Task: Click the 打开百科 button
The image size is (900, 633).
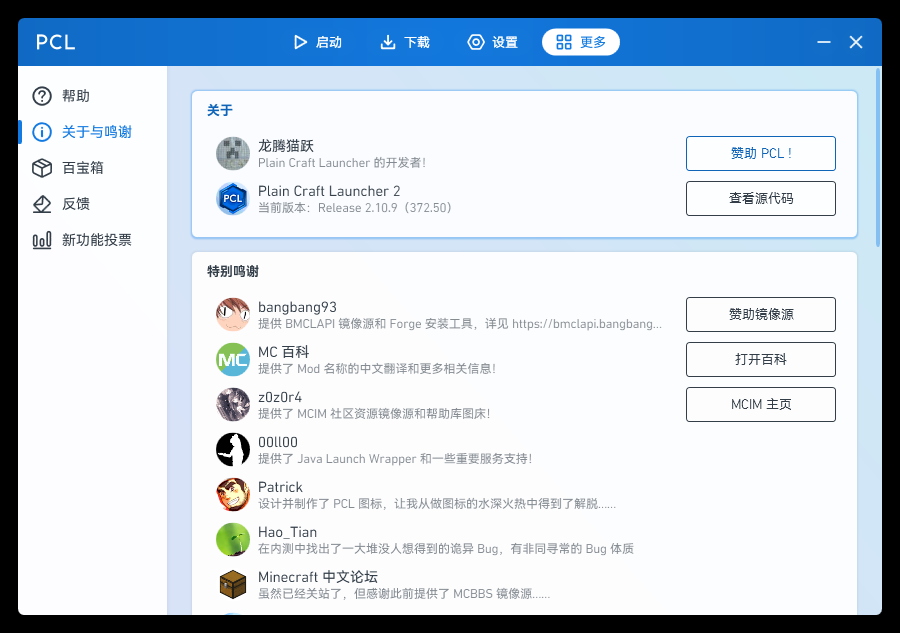Action: [761, 359]
